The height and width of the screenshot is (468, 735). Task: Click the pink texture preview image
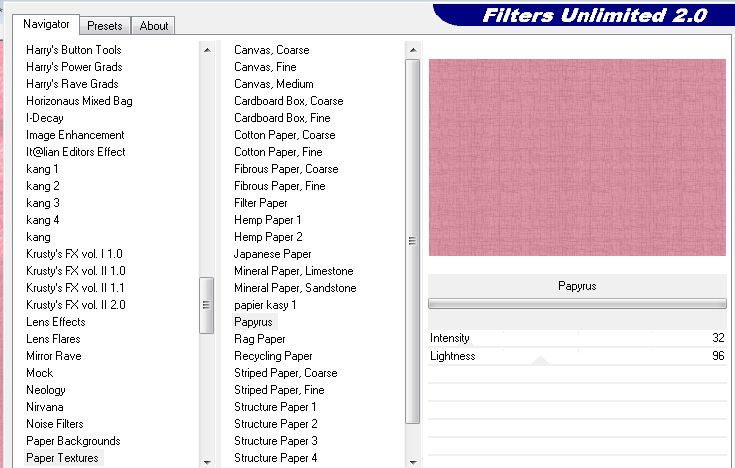tap(577, 157)
